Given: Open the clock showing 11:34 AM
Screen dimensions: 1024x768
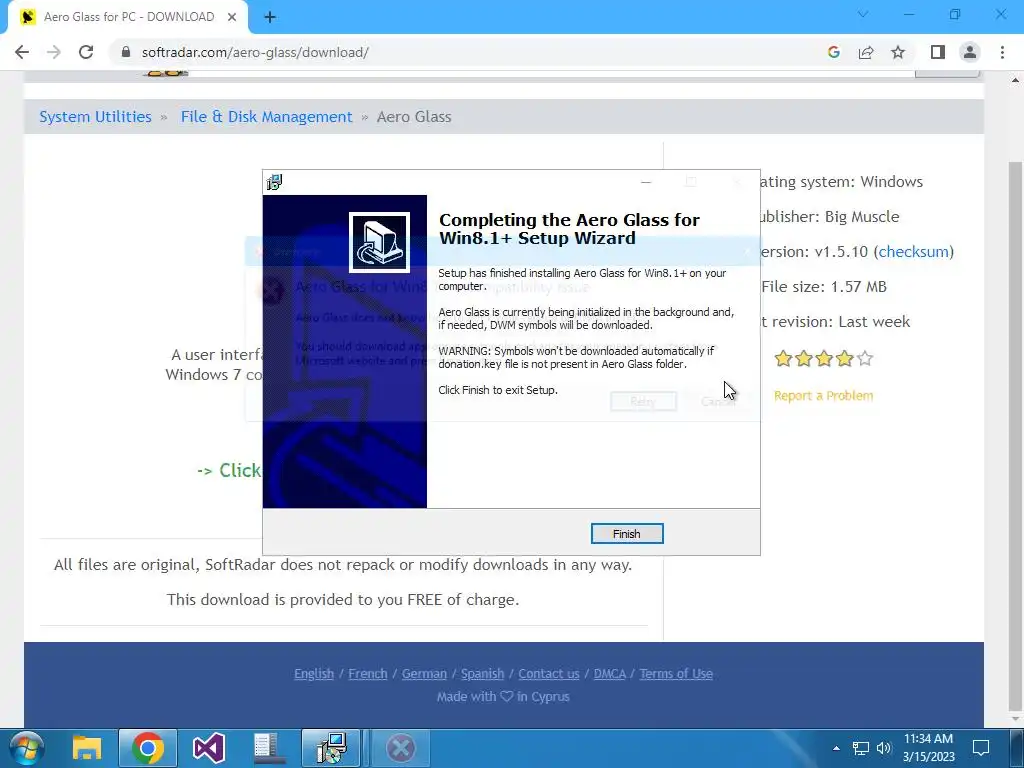Looking at the screenshot, I should (928, 748).
